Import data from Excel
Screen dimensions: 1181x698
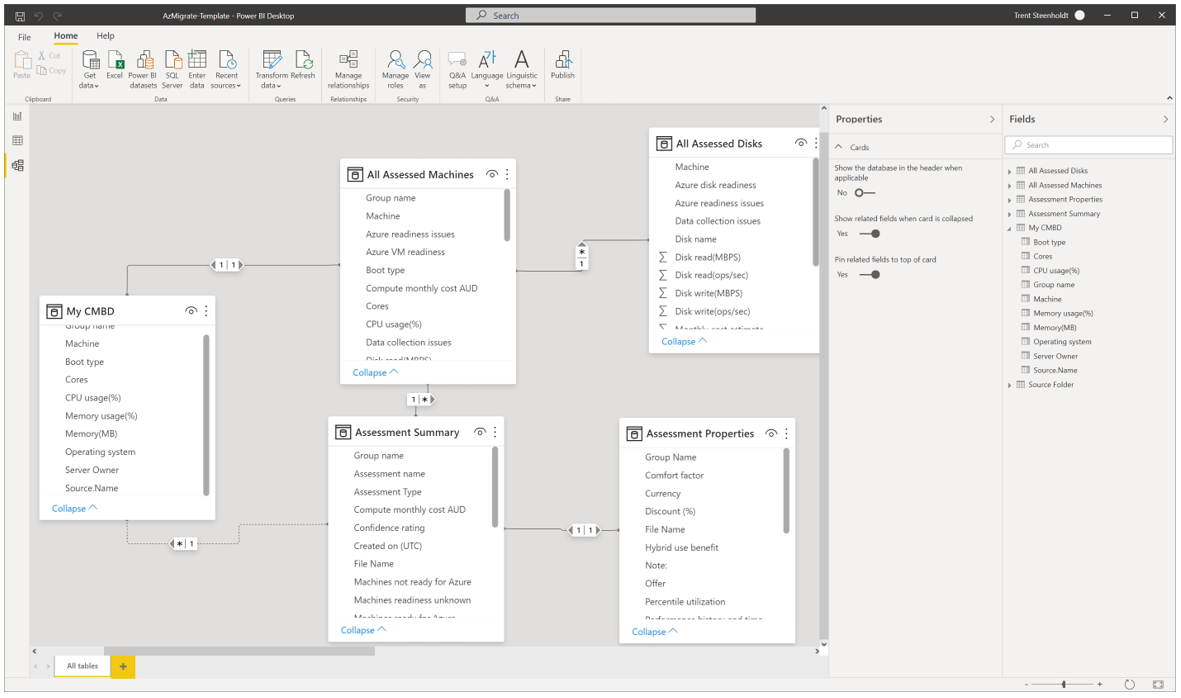(x=114, y=65)
